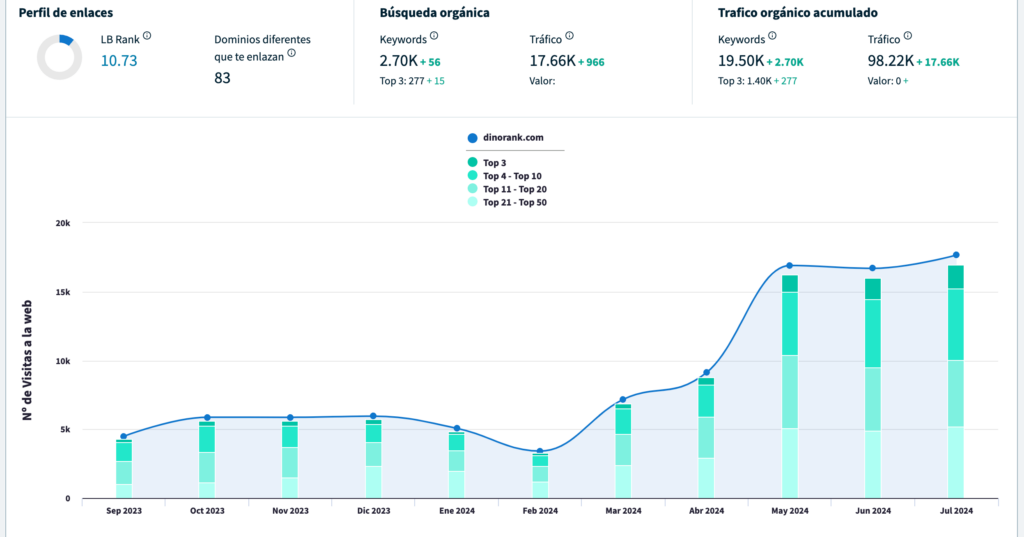The height and width of the screenshot is (537, 1024).
Task: Click the Jun 2024 stacked bar
Action: click(872, 389)
